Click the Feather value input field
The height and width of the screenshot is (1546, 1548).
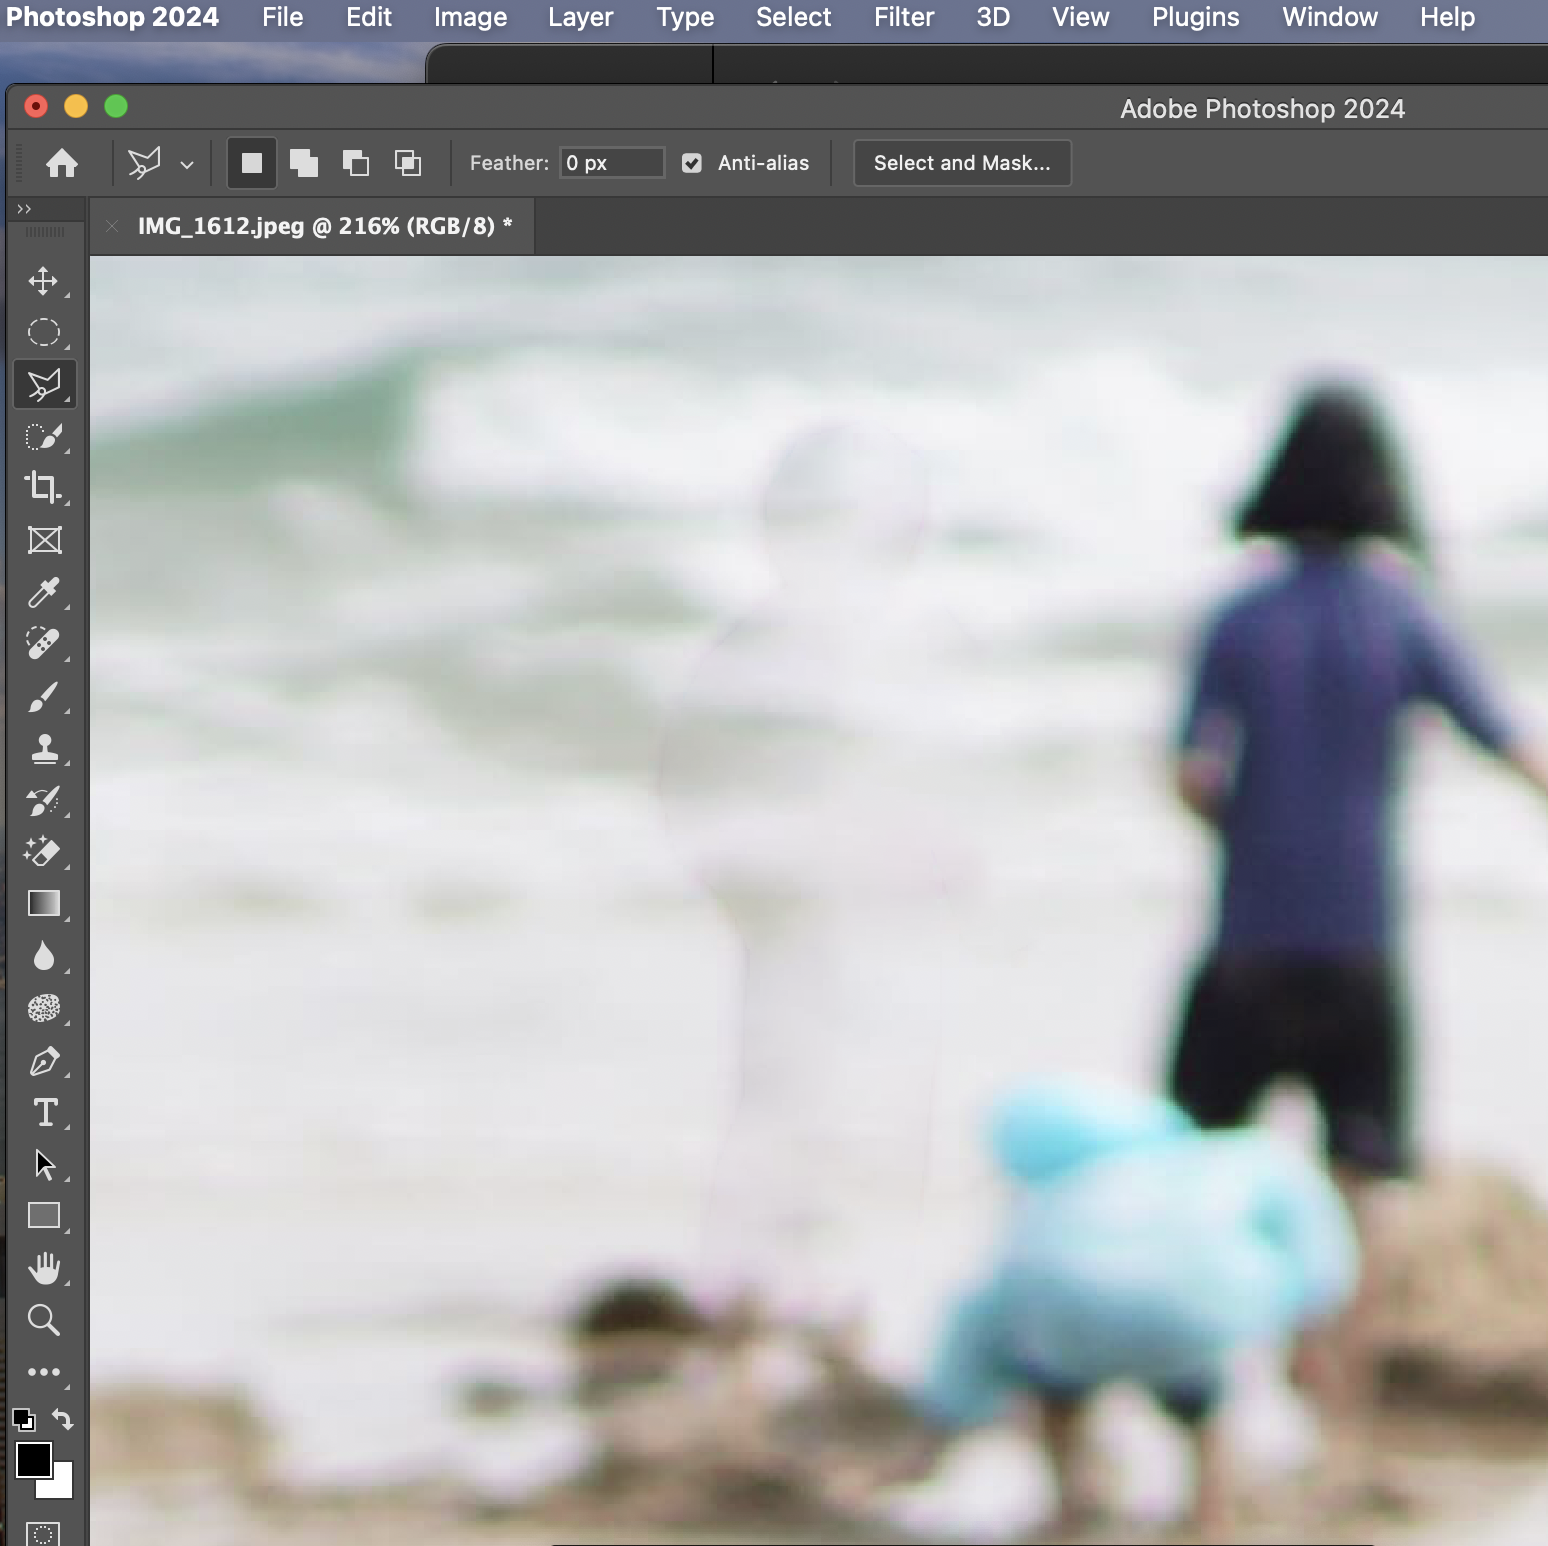[x=612, y=163]
